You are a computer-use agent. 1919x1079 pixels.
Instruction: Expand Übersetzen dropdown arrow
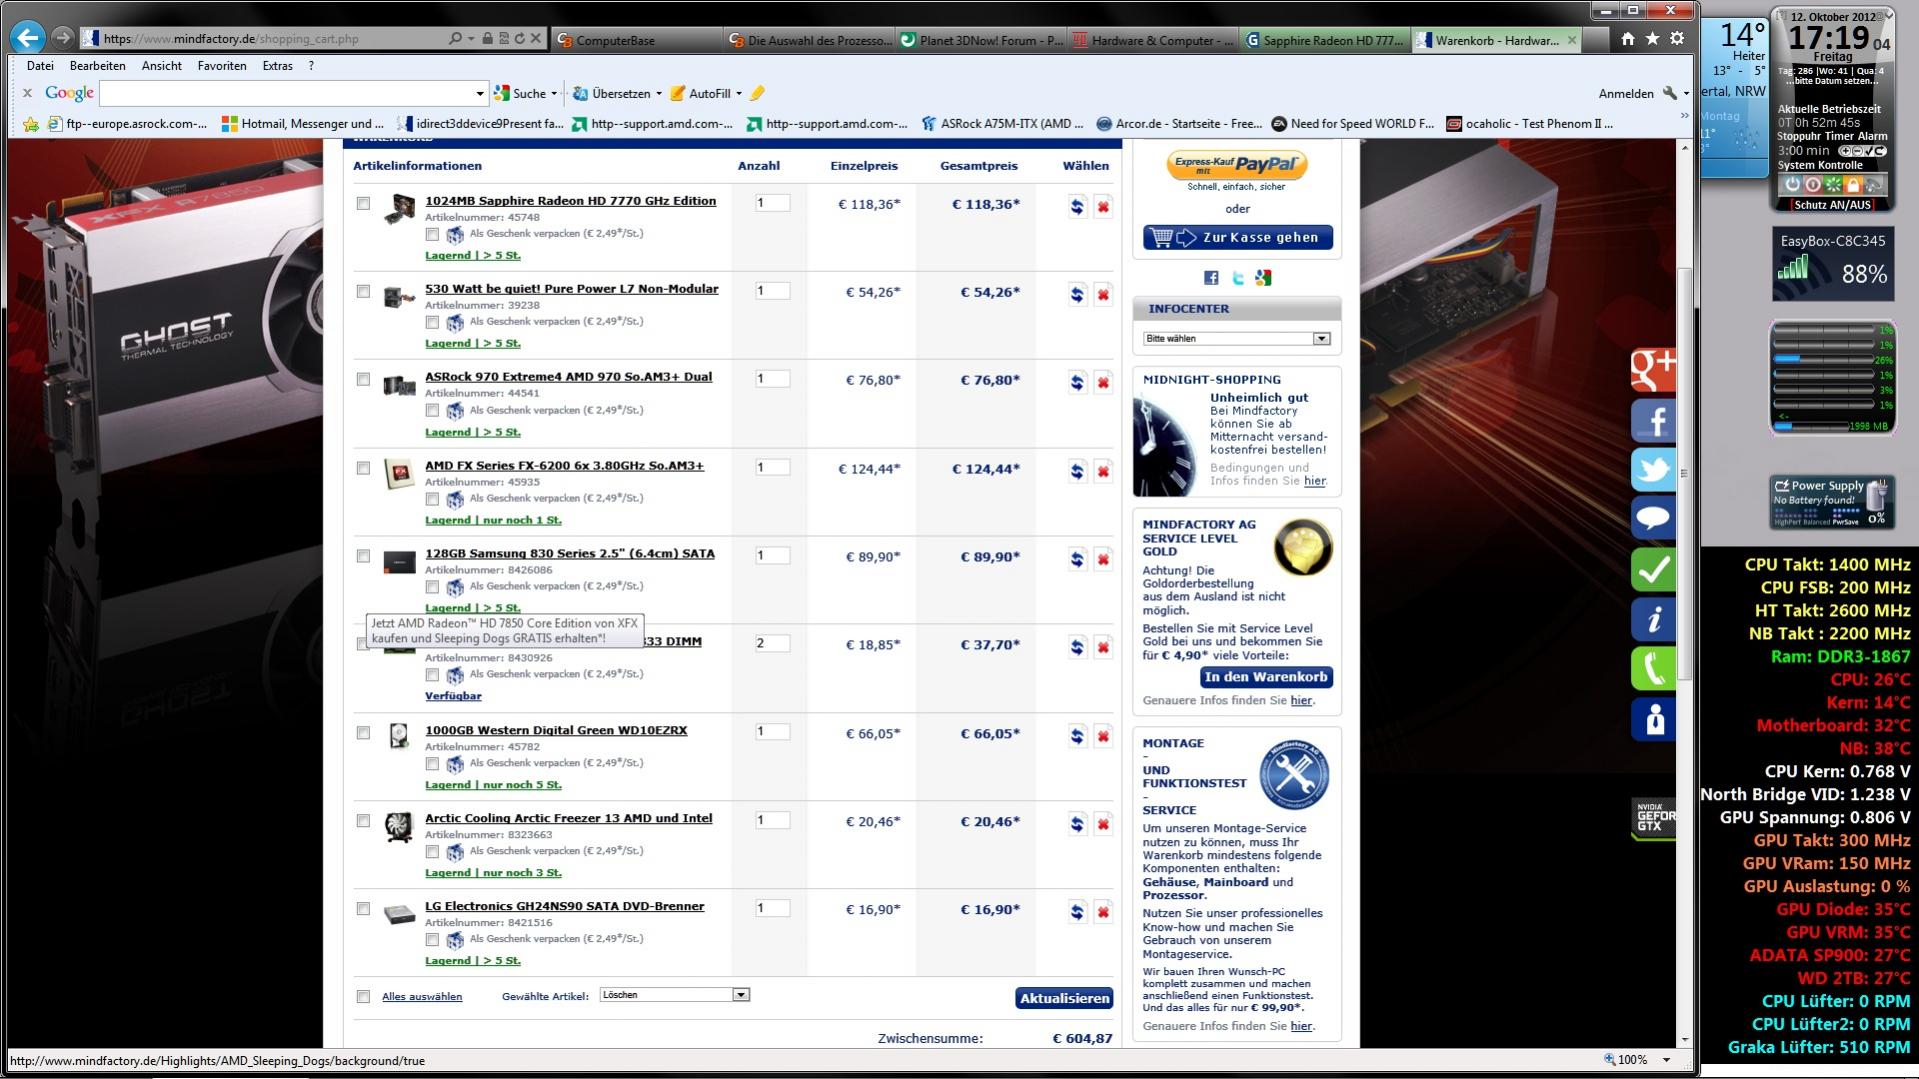click(x=658, y=94)
